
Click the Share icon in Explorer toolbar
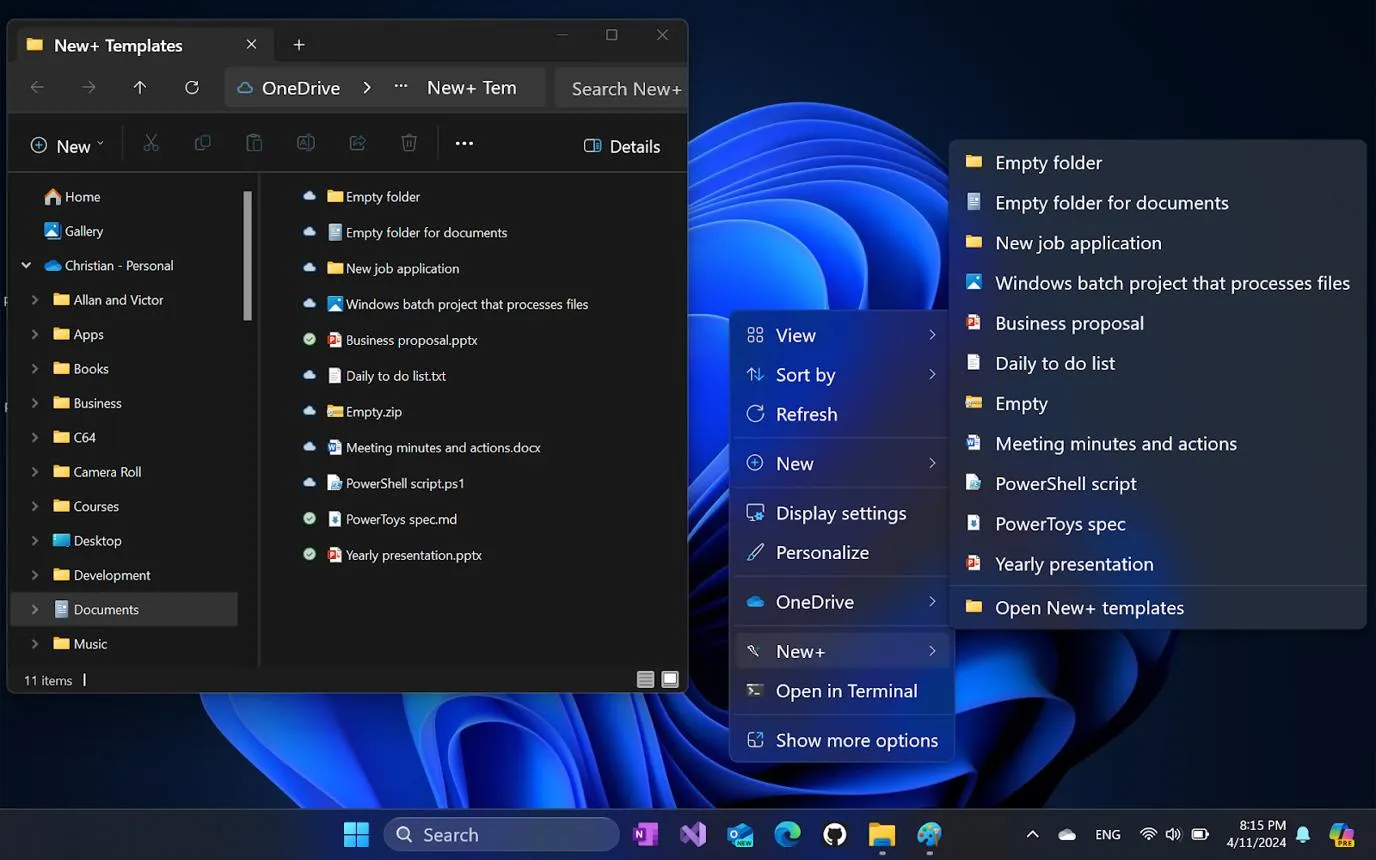coord(357,144)
